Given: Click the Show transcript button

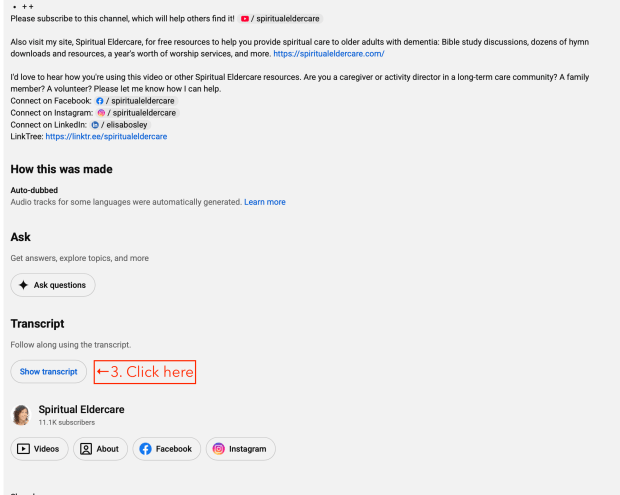Looking at the screenshot, I should (49, 372).
